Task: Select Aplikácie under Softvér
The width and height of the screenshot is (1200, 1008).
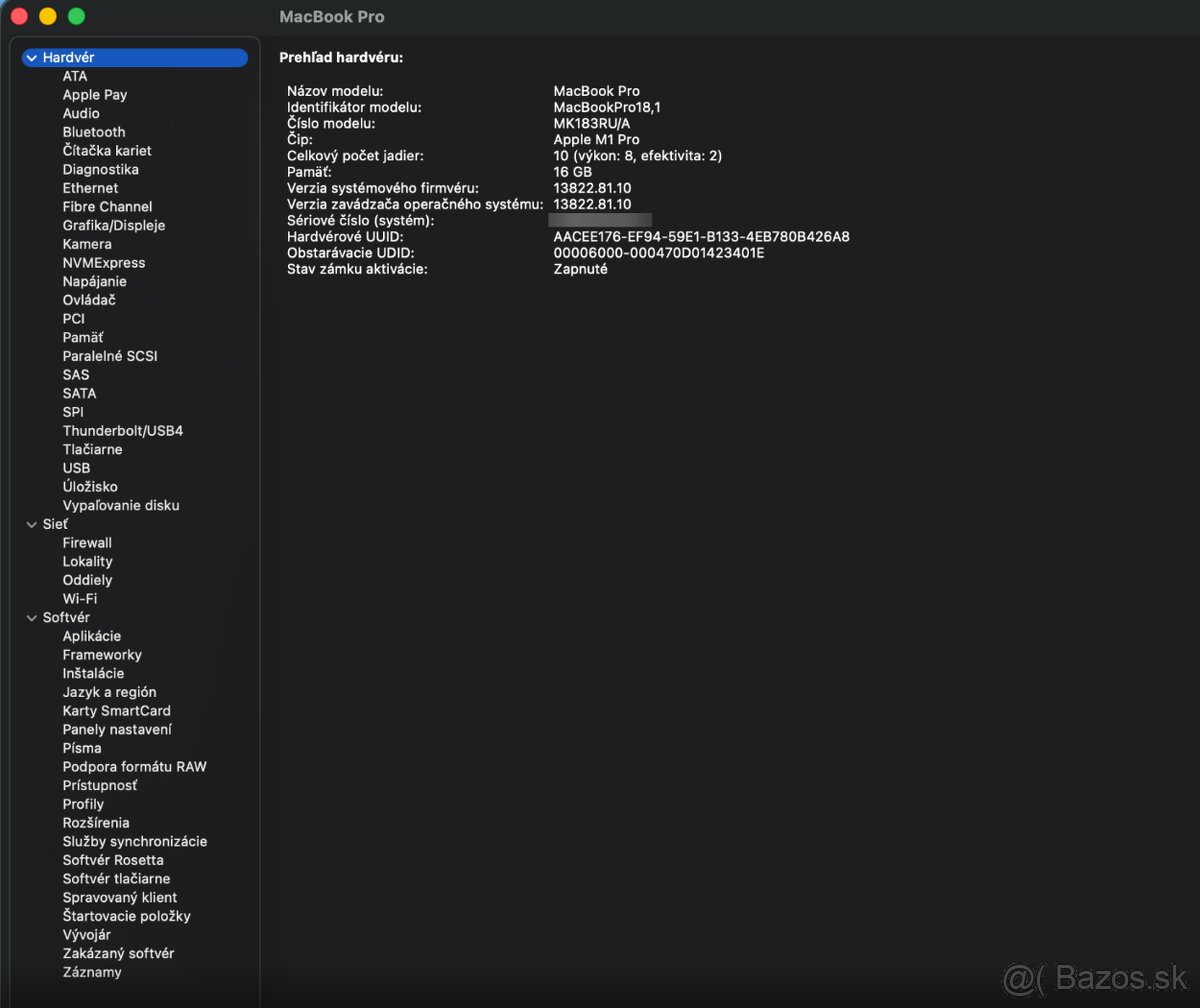Action: (91, 636)
